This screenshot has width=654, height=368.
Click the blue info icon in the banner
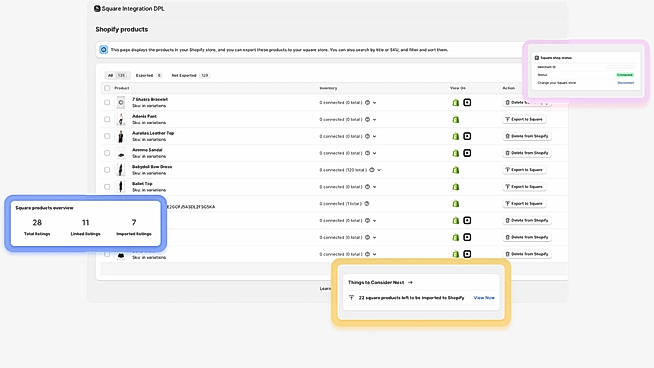(x=103, y=50)
